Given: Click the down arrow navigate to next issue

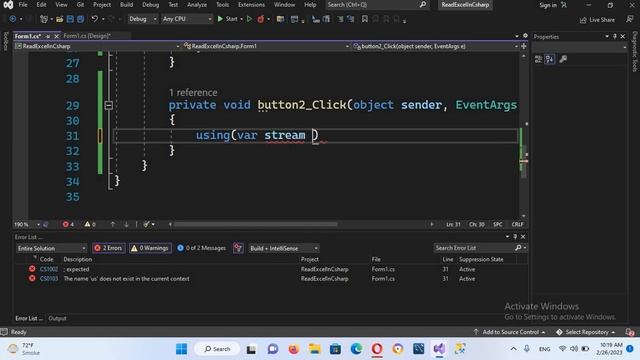Looking at the screenshot, I should pyautogui.click(x=126, y=224).
